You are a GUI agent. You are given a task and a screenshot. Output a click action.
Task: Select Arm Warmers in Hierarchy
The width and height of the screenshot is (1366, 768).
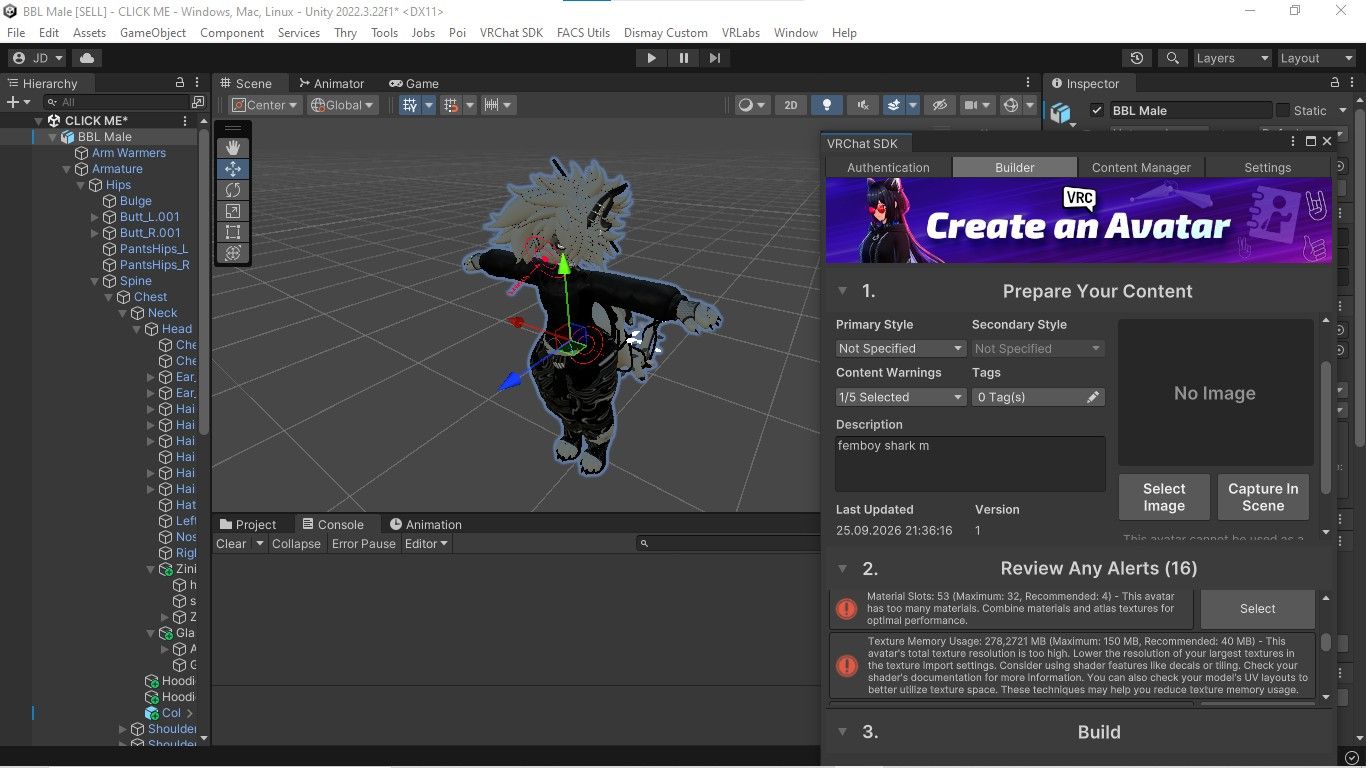point(129,153)
